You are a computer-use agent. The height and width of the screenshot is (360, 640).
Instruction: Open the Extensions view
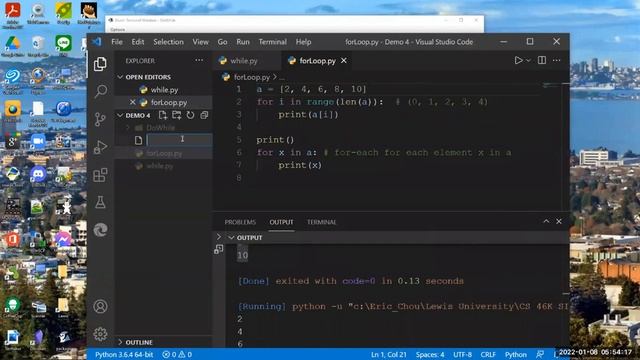100,175
